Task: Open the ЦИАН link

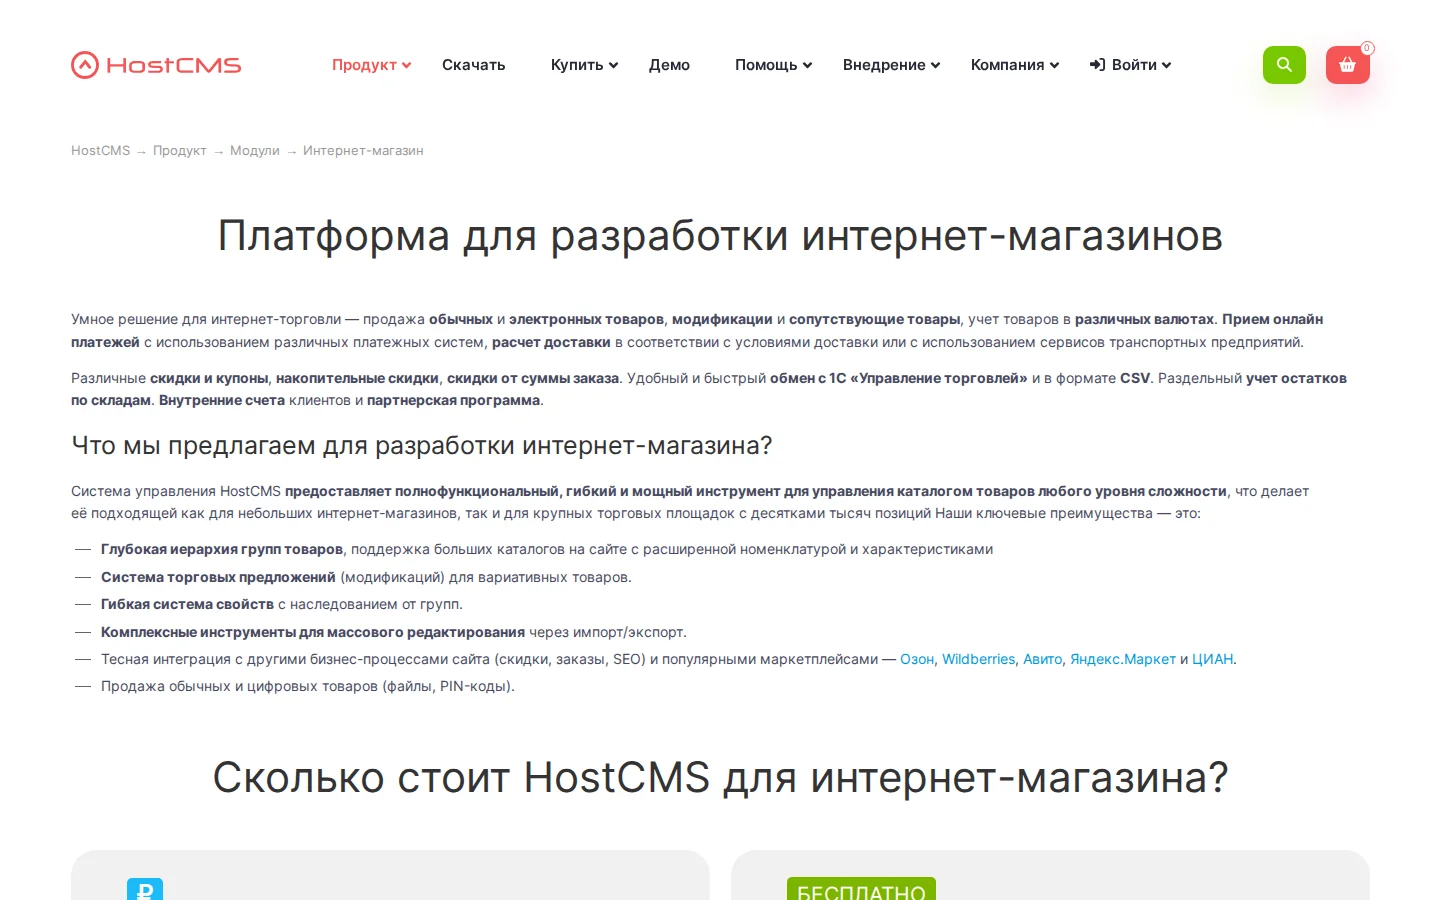Action: tap(1212, 659)
